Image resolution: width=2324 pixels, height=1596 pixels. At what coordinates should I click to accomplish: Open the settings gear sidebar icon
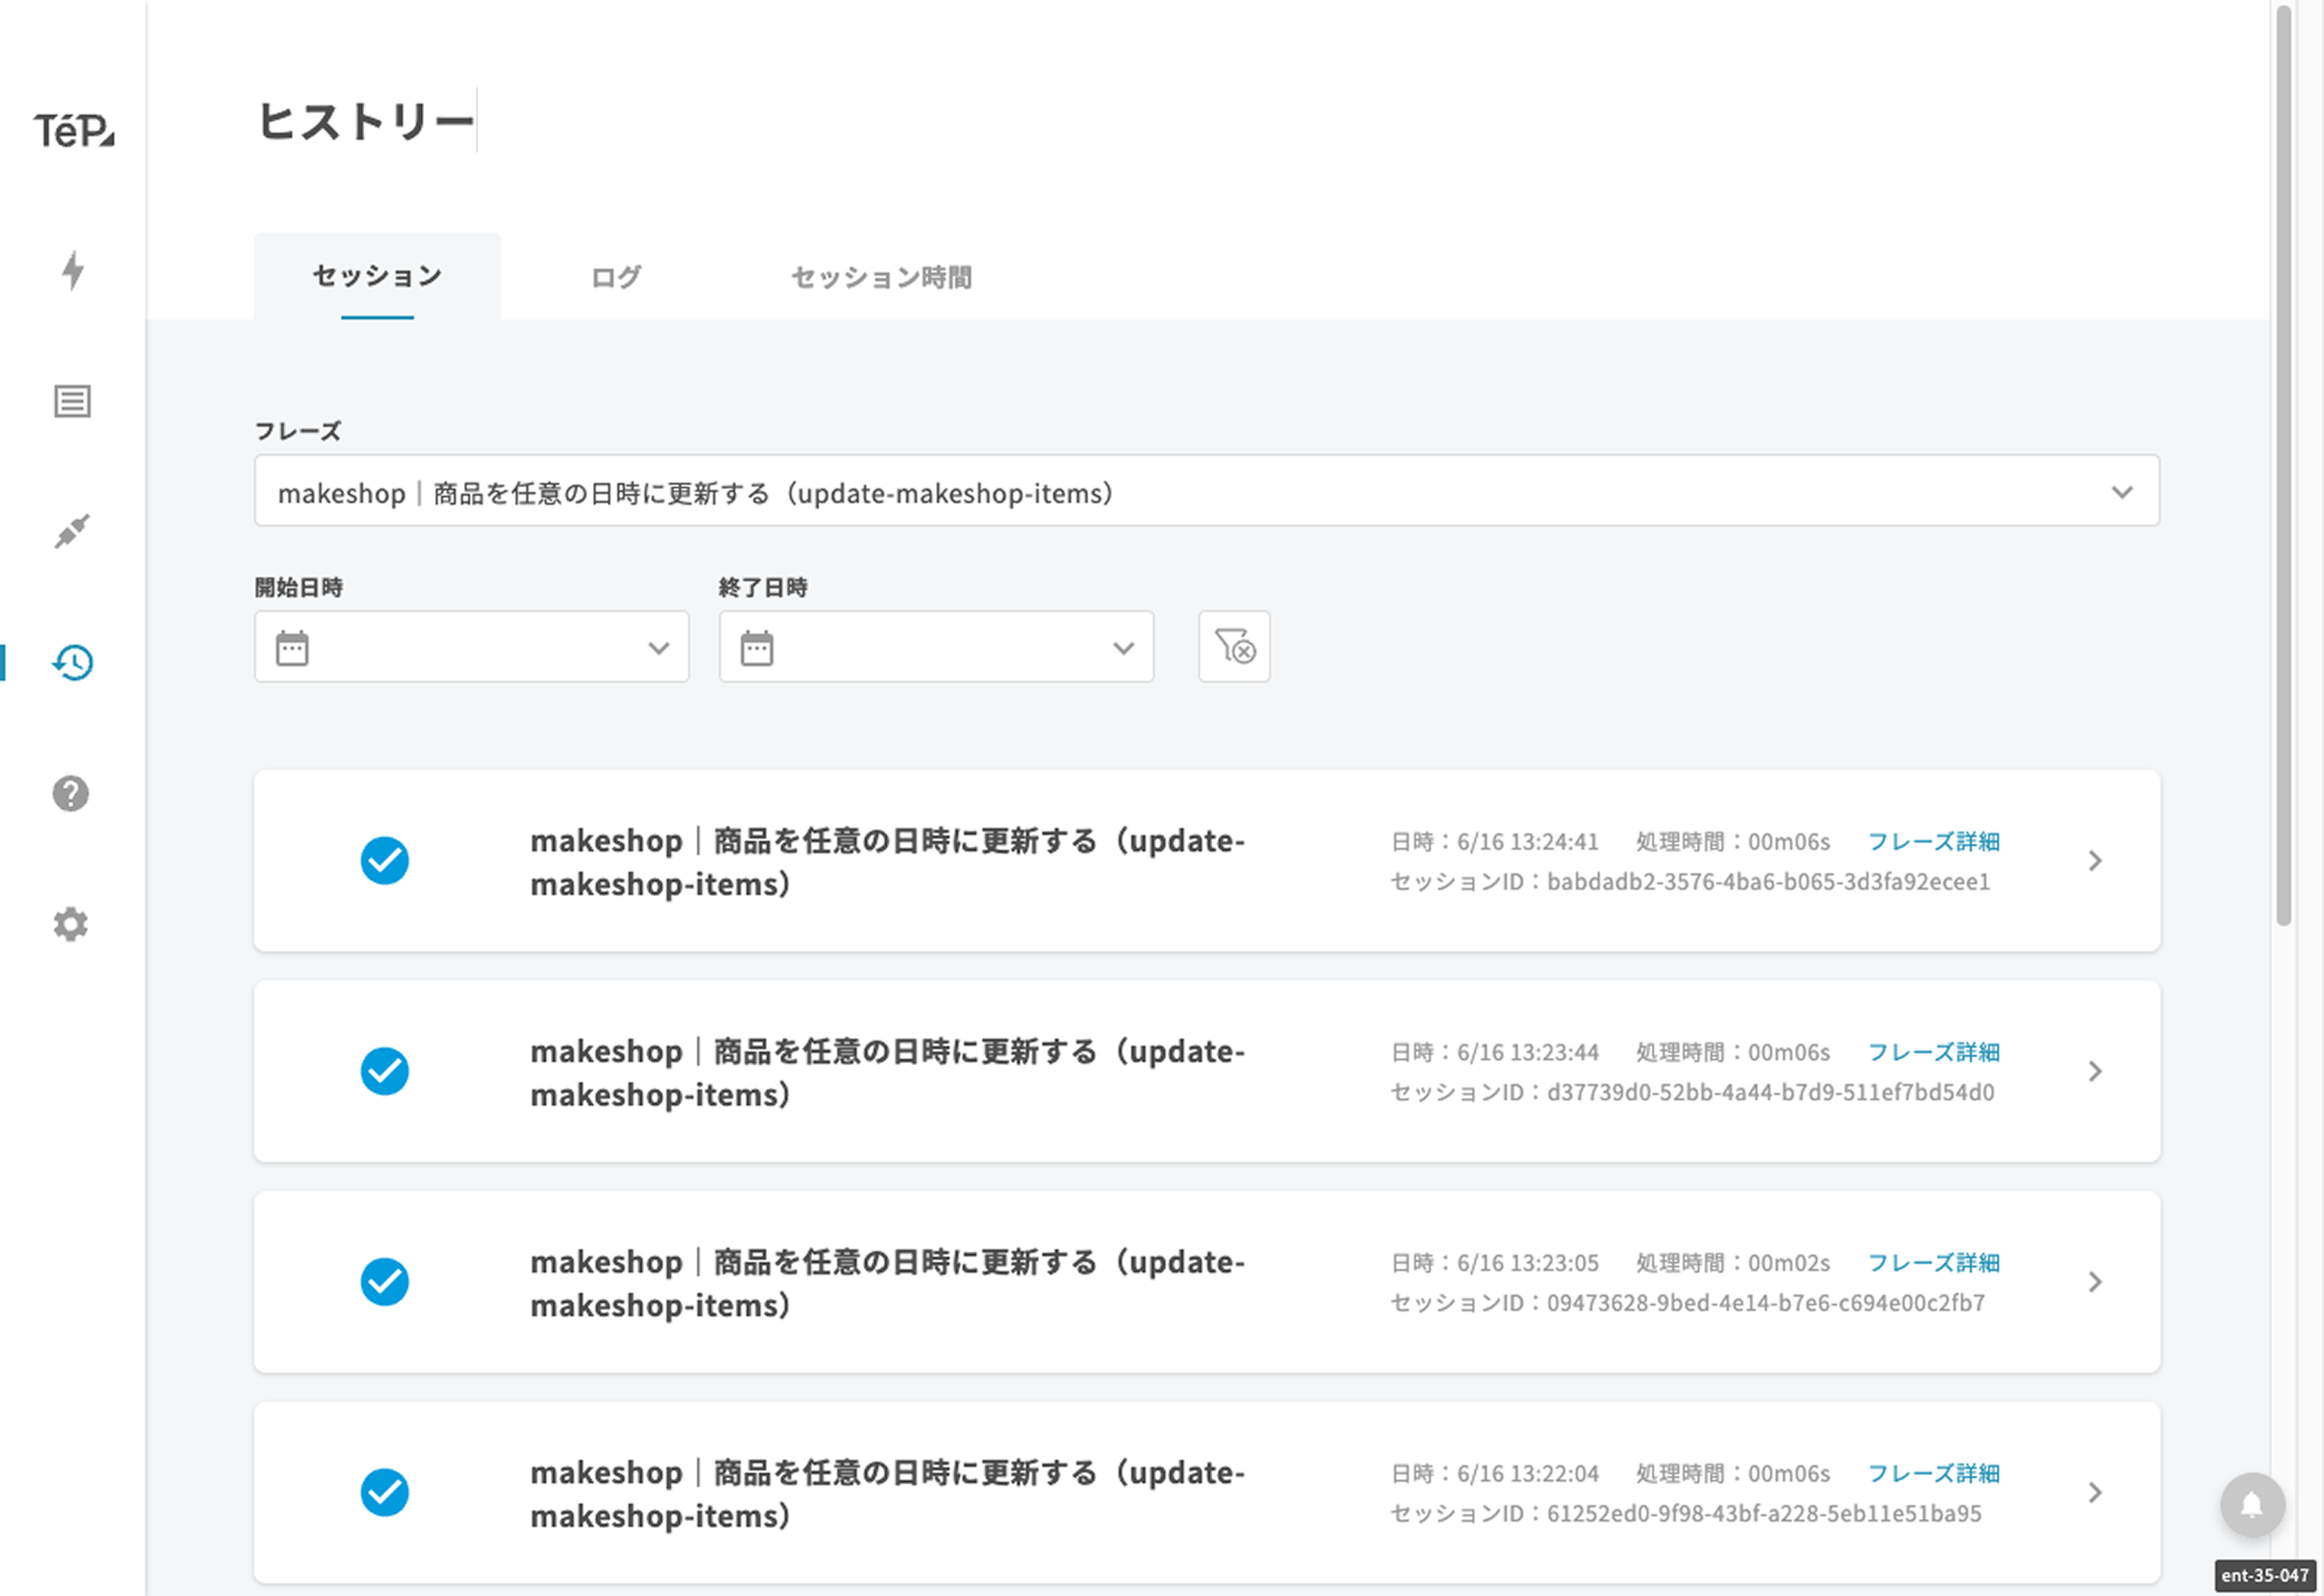click(71, 924)
